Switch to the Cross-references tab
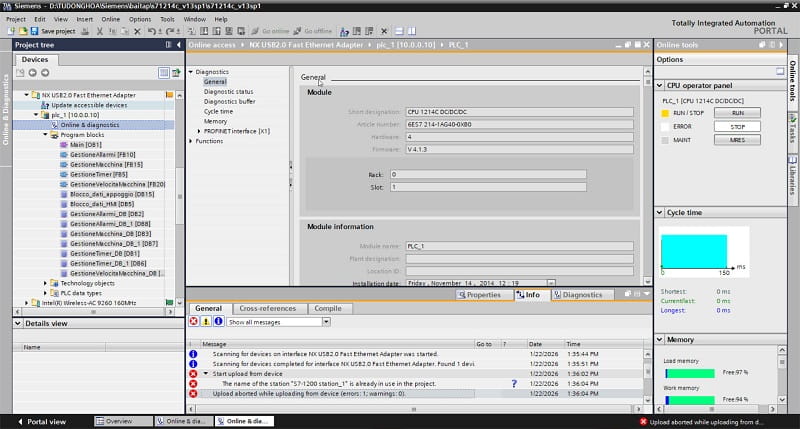800x429 pixels. tap(267, 309)
